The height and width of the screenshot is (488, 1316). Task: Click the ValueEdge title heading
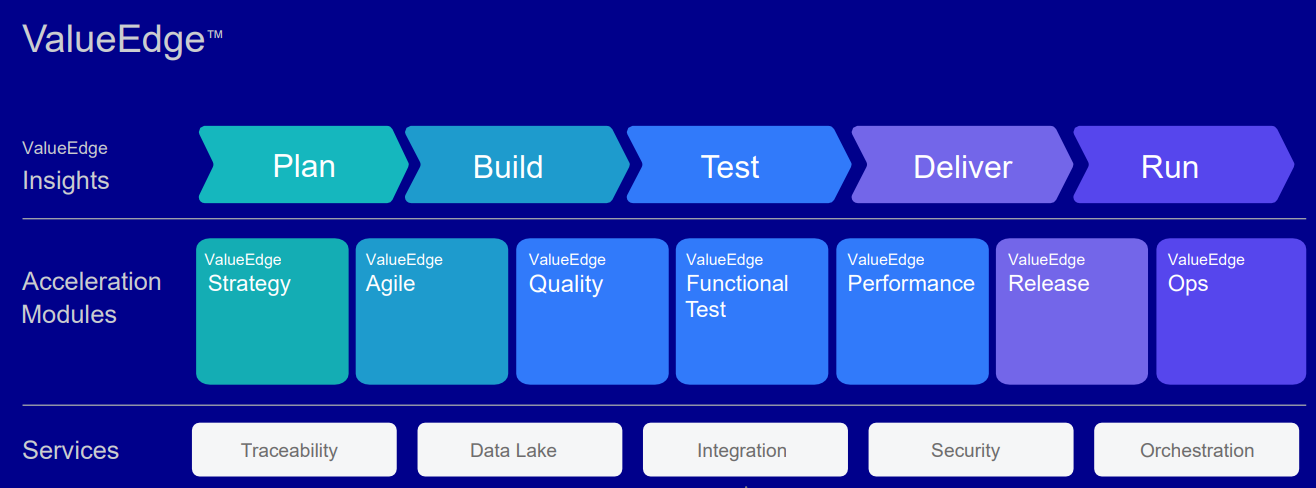click(x=122, y=39)
